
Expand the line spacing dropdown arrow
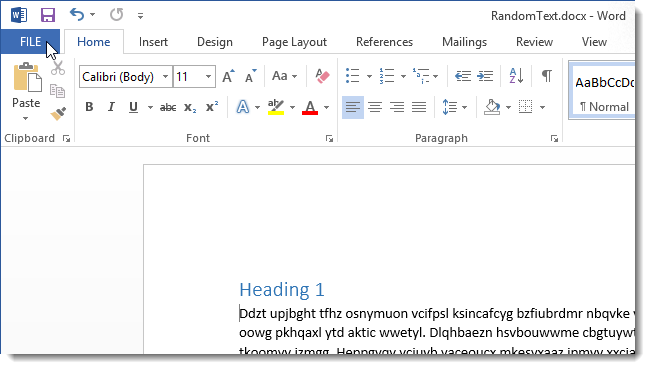pos(464,107)
